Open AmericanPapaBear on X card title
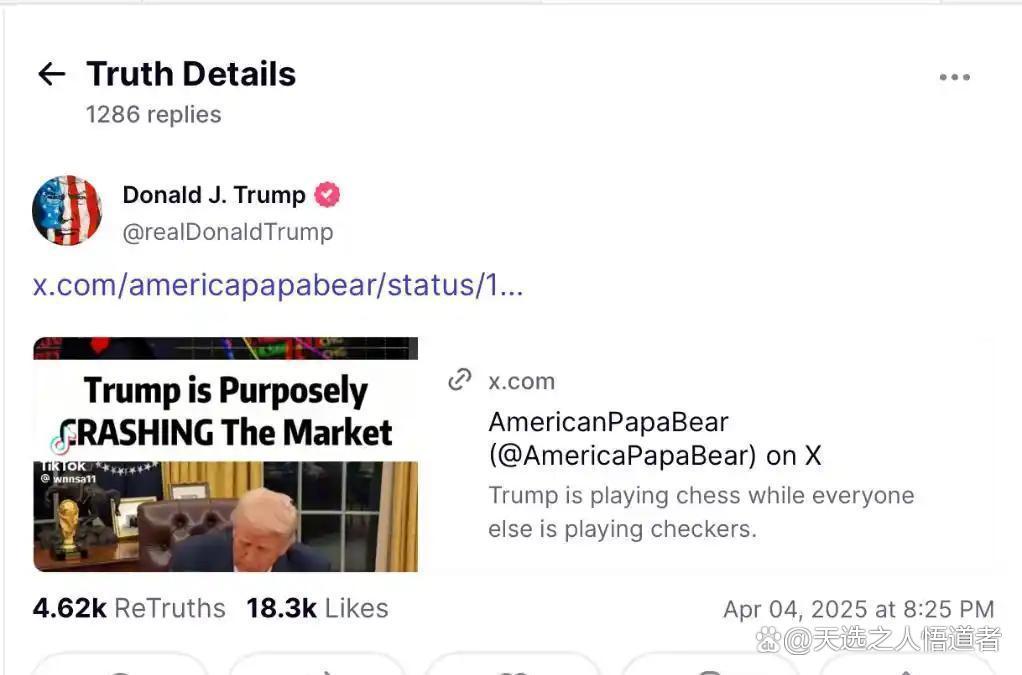Image resolution: width=1022 pixels, height=675 pixels. (654, 438)
